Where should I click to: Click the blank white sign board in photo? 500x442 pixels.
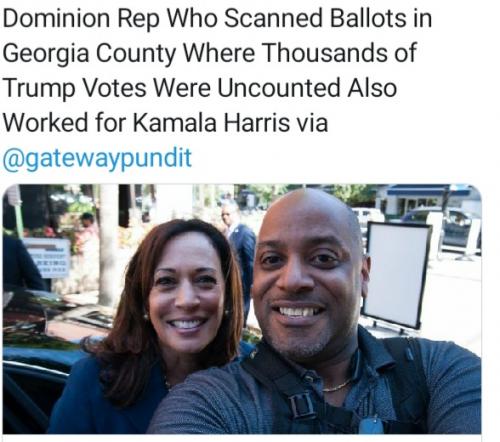tap(397, 275)
